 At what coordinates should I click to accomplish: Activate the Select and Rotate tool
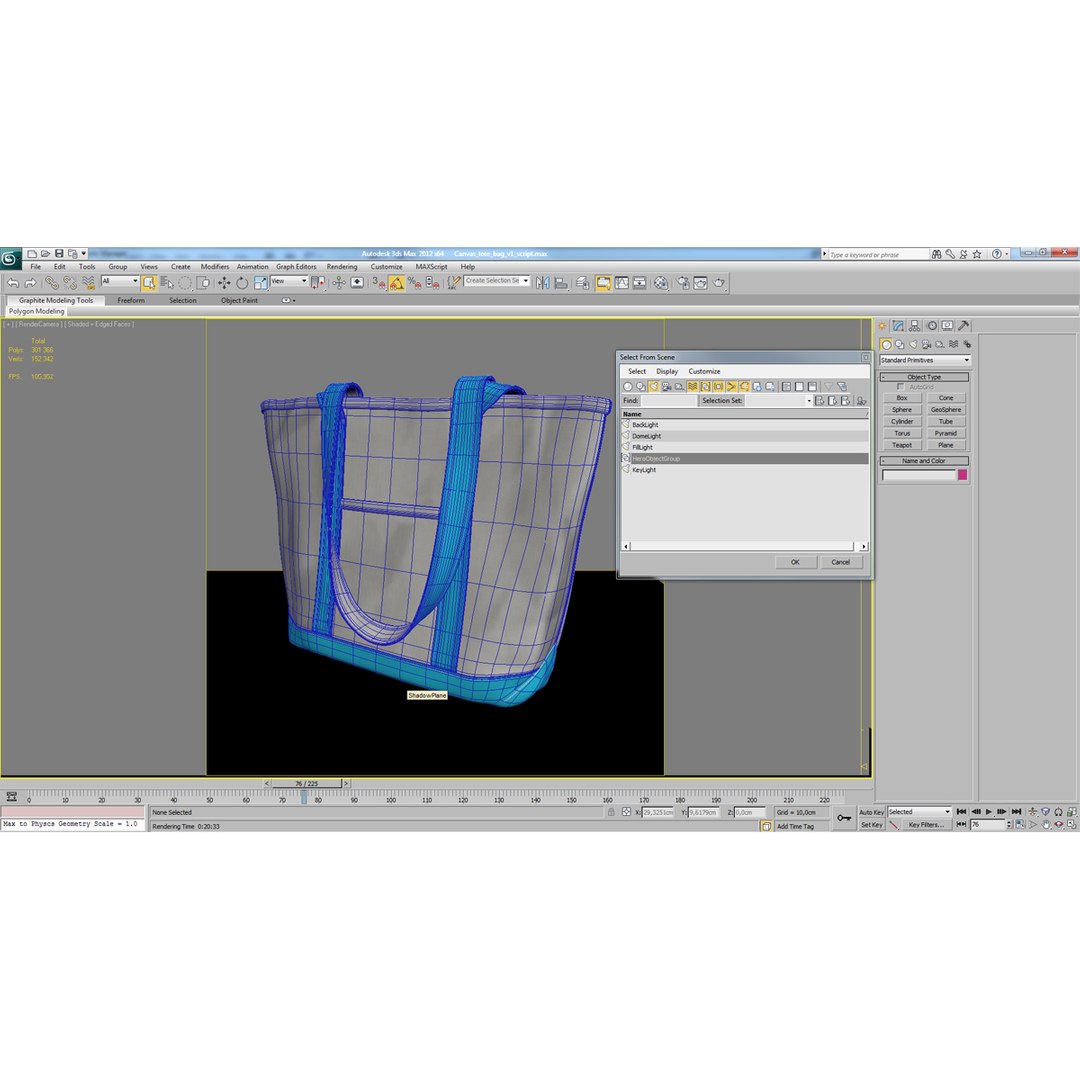242,283
